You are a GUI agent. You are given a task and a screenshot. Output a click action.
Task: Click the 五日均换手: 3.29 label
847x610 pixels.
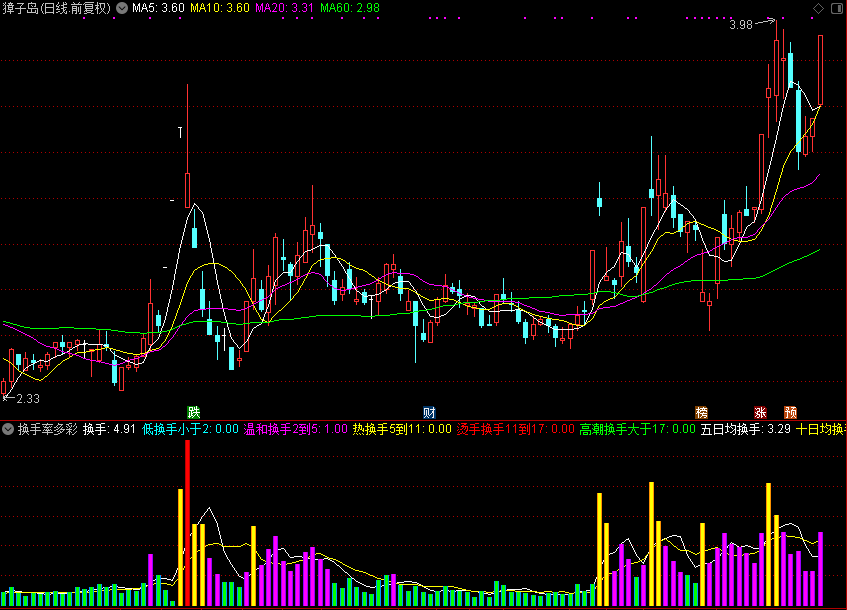point(745,430)
